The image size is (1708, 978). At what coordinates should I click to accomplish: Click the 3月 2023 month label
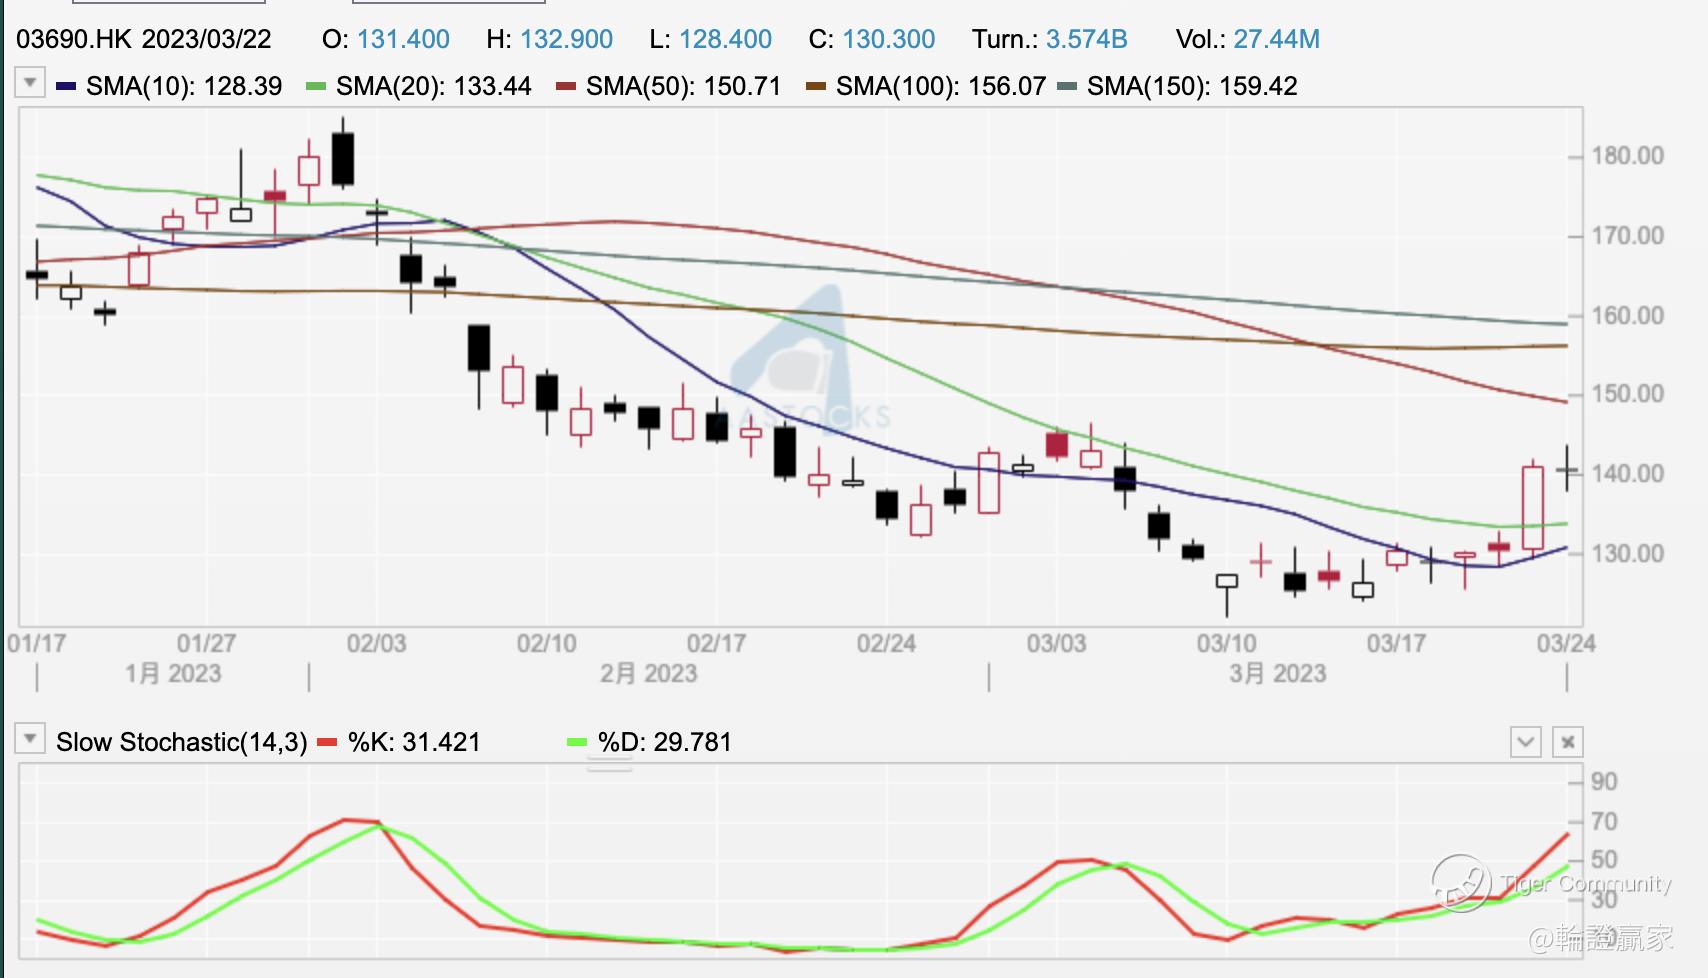1278,673
